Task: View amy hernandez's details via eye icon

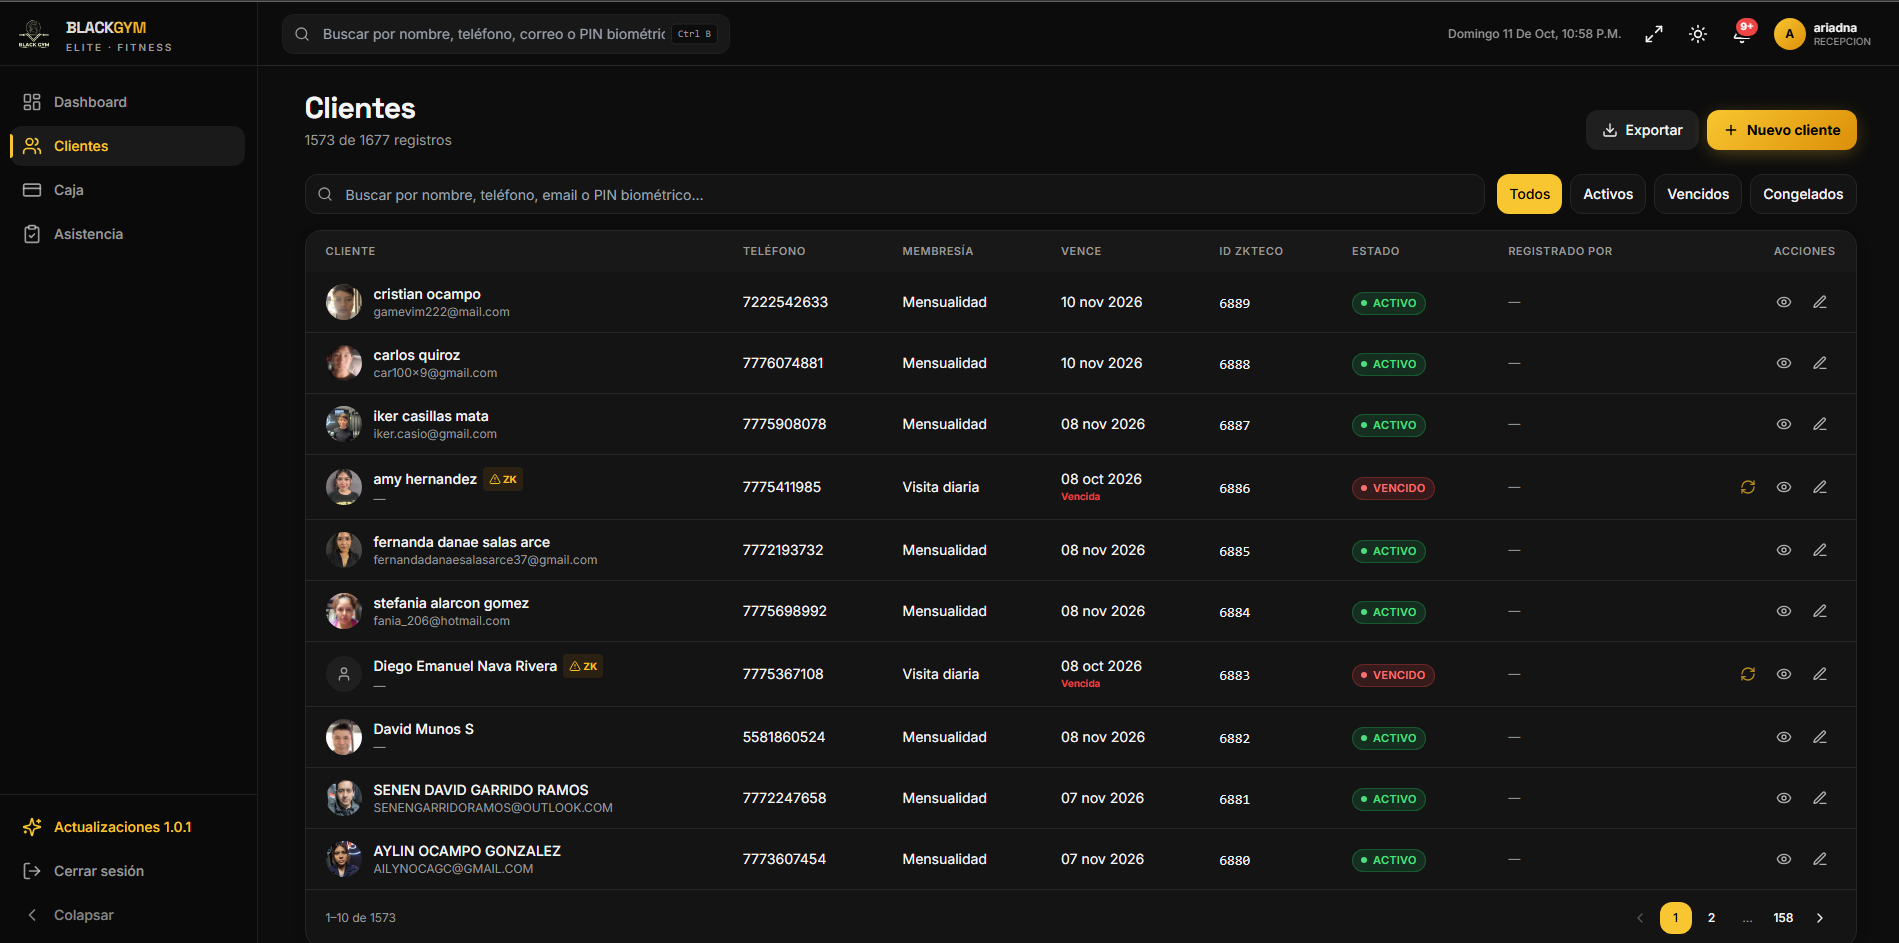Action: 1784,487
